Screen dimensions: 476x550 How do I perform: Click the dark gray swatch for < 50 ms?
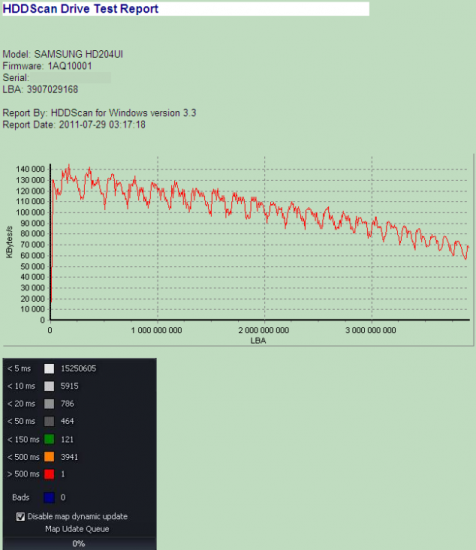click(x=49, y=421)
